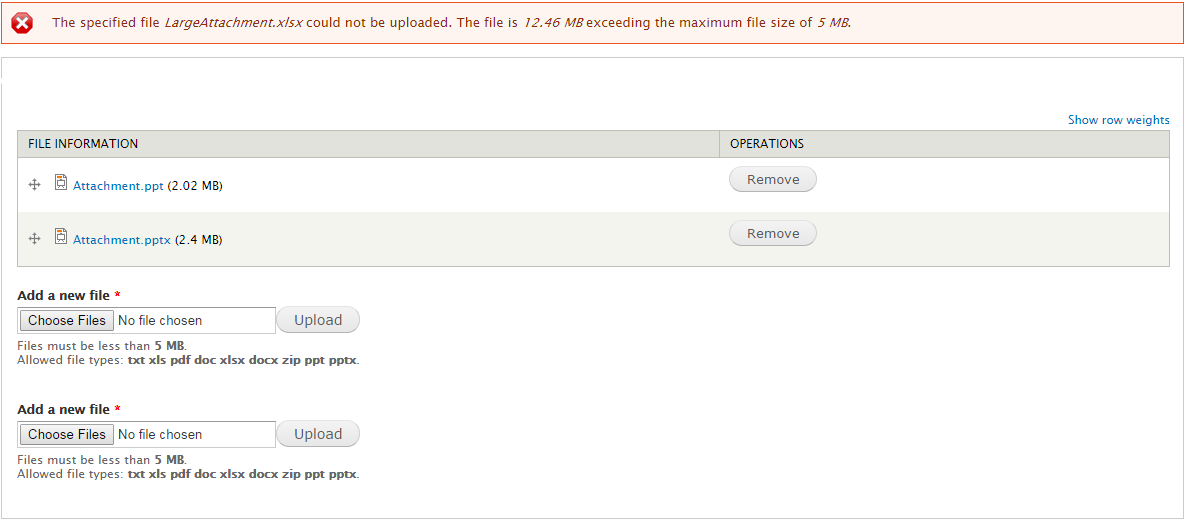
Task: Click the Operations column header
Action: click(x=767, y=144)
